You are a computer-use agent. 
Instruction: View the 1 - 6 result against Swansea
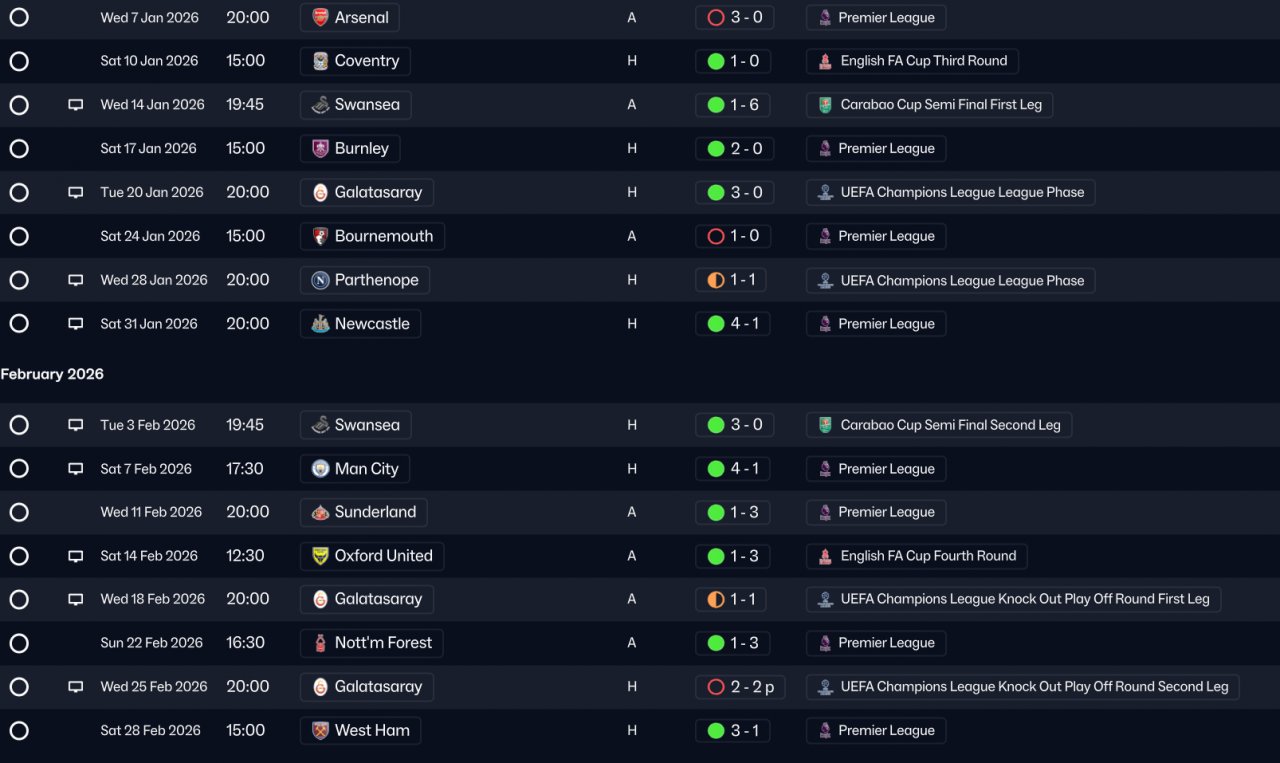733,105
